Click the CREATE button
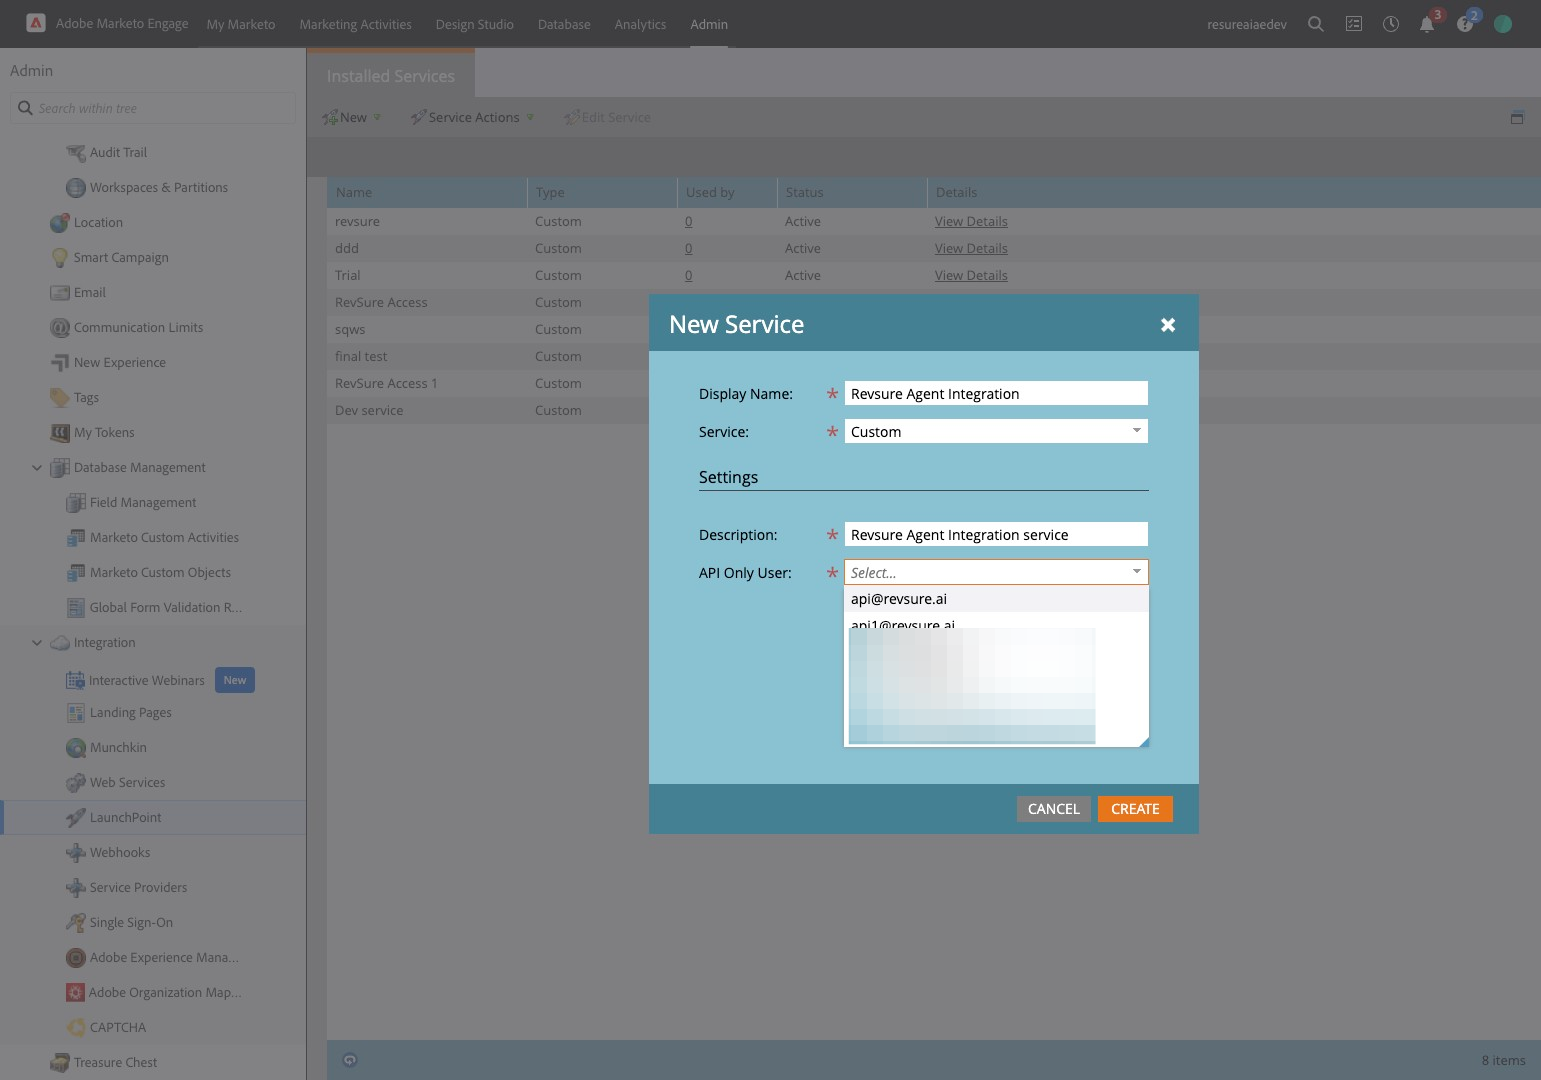The height and width of the screenshot is (1080, 1541). tap(1135, 809)
